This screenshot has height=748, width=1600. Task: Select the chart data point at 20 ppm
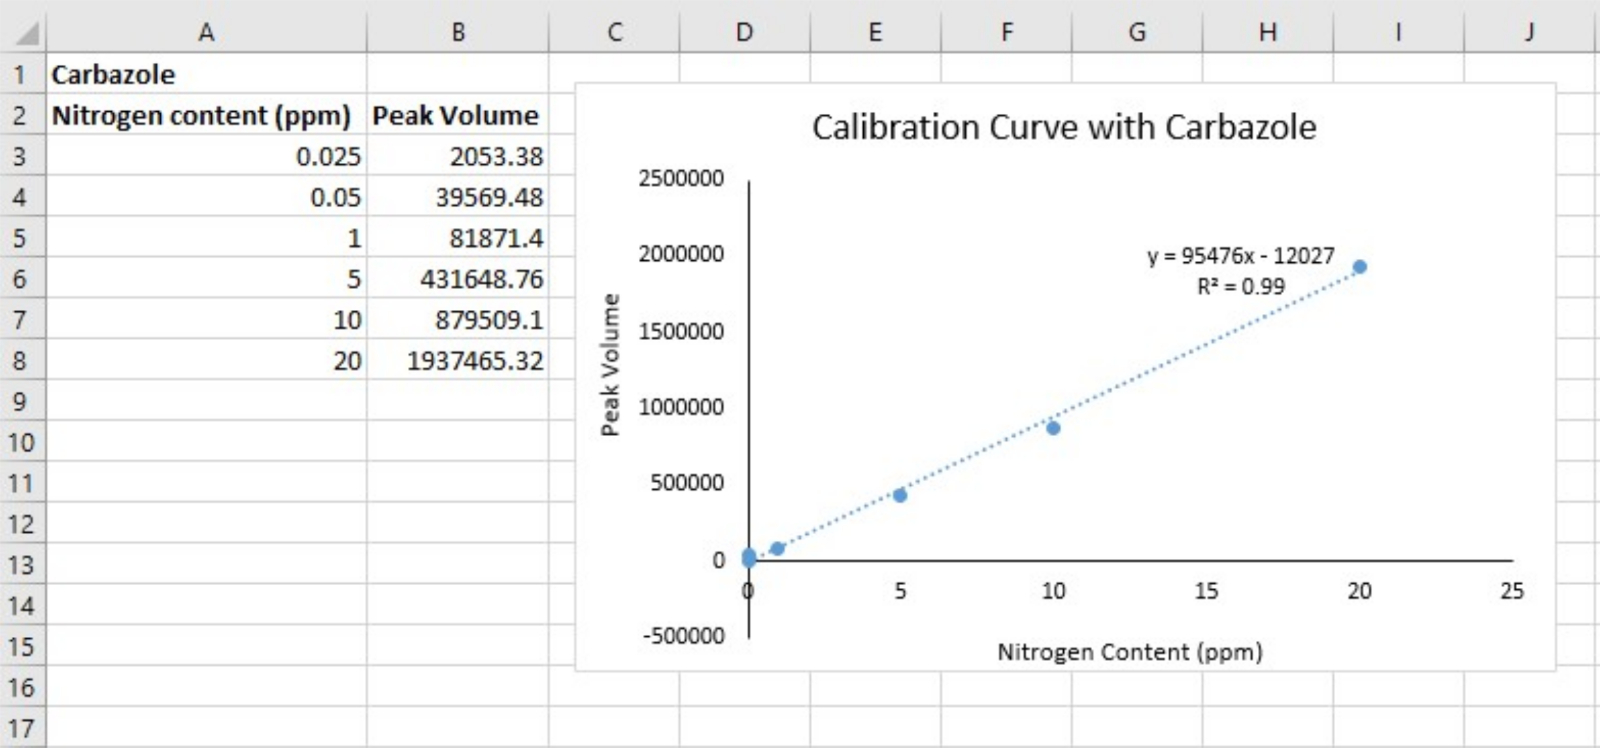click(1359, 267)
